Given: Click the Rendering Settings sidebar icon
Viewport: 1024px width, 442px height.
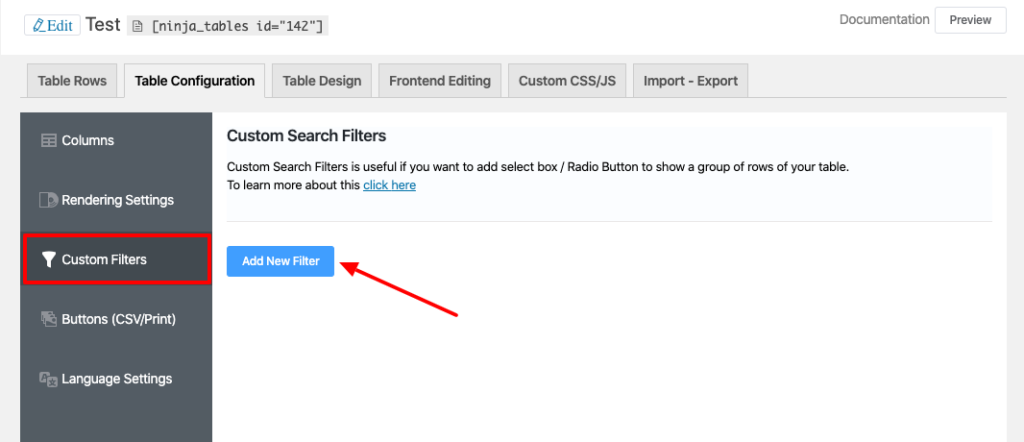Looking at the screenshot, I should coord(48,200).
